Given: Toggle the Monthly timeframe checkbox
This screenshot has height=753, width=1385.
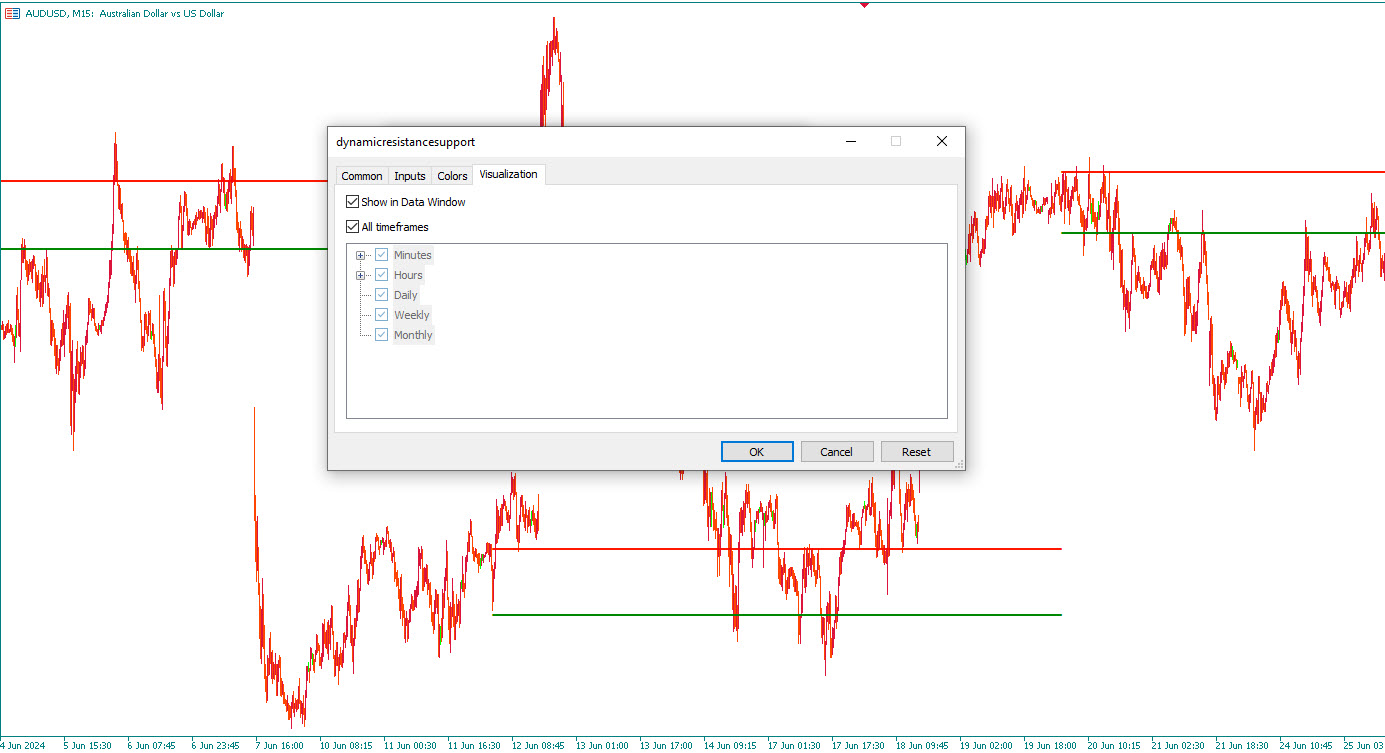Looking at the screenshot, I should pyautogui.click(x=381, y=335).
